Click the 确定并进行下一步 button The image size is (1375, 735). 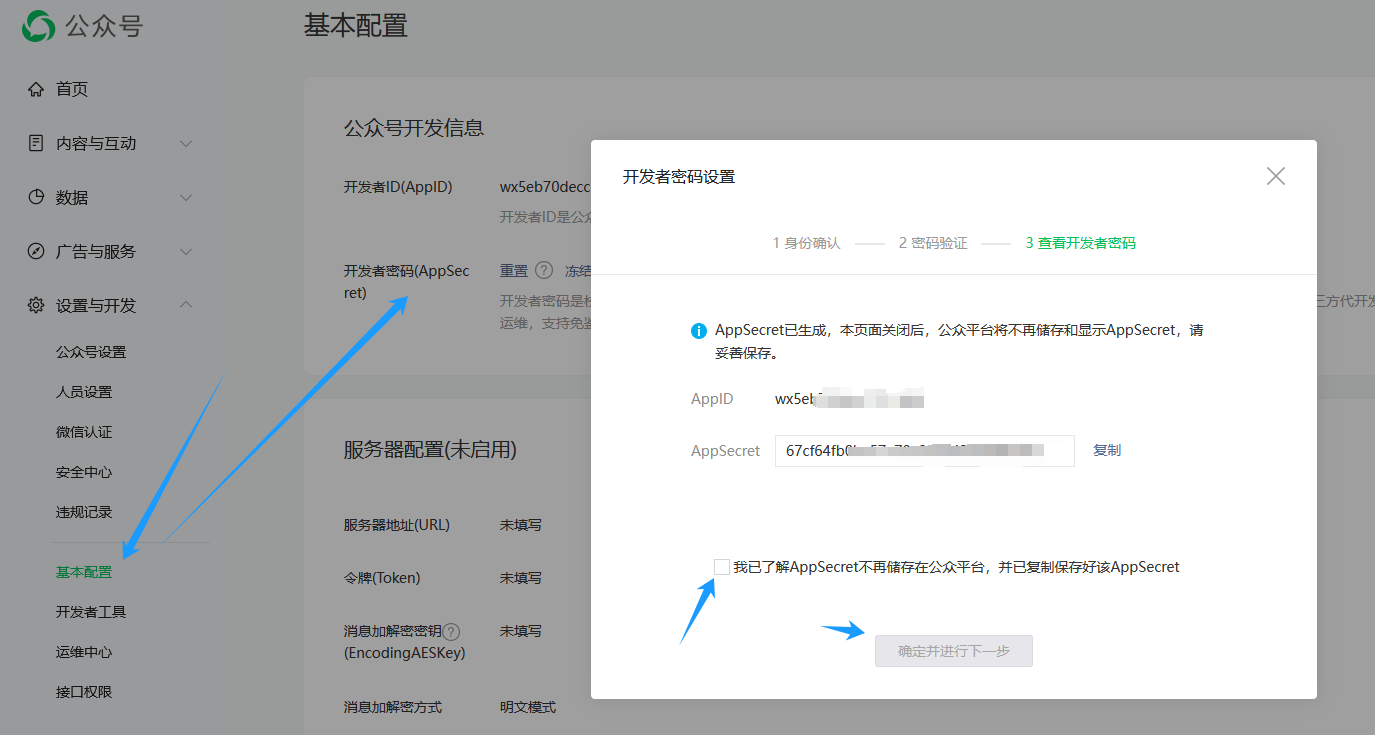tap(953, 651)
